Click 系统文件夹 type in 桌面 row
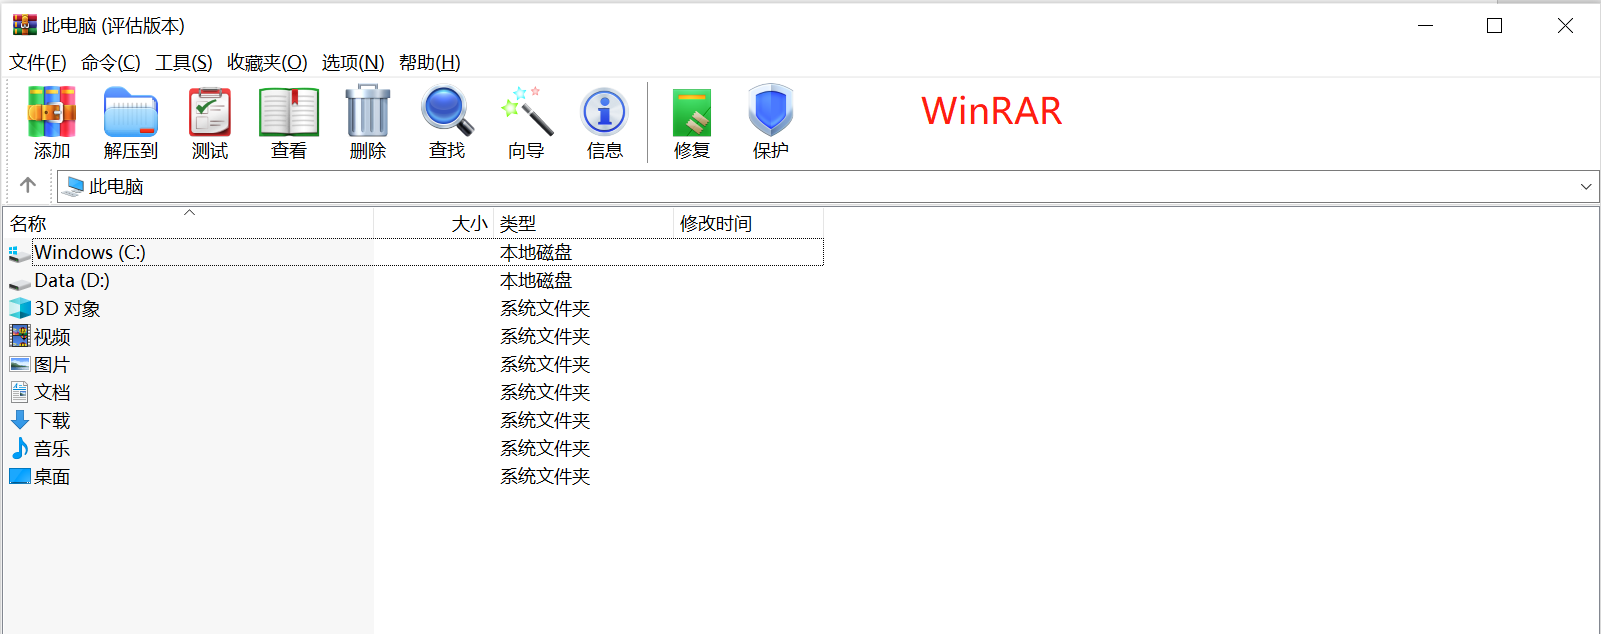 [x=545, y=476]
